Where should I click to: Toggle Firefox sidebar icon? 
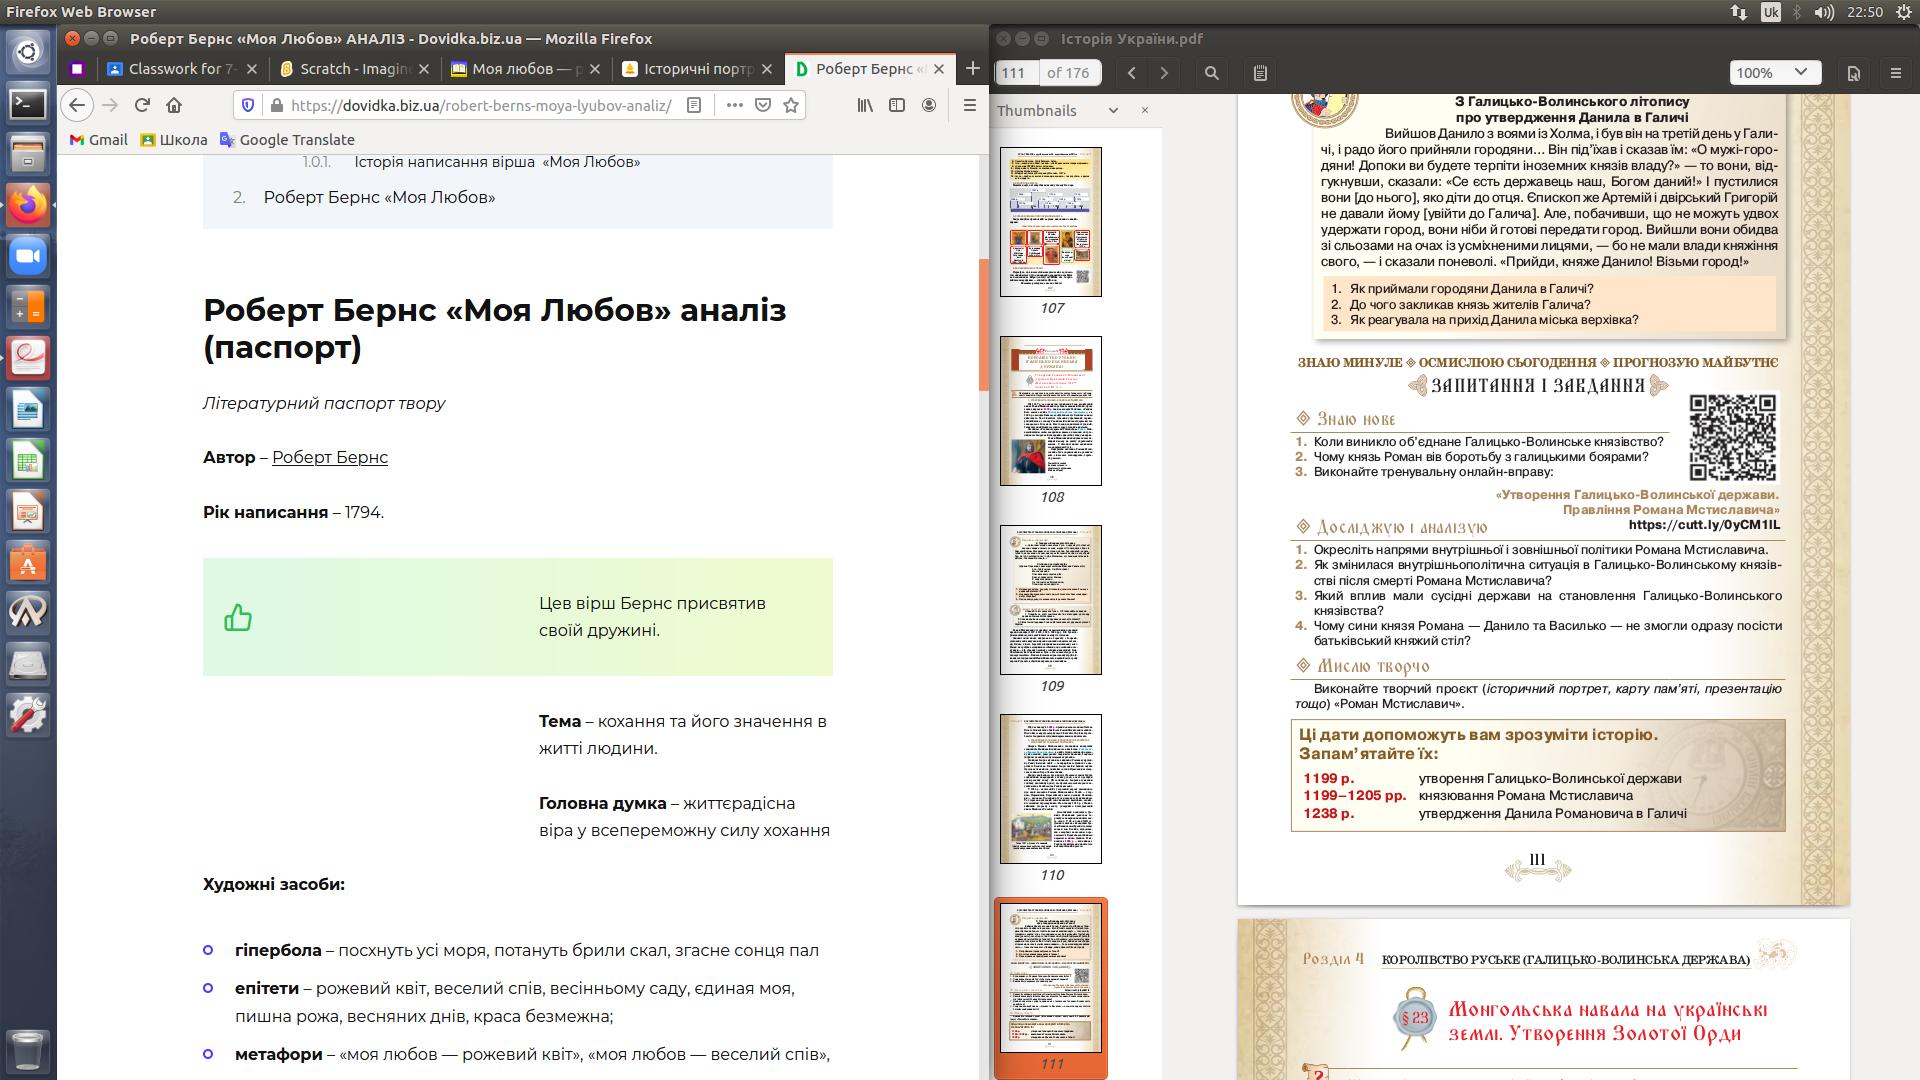897,105
